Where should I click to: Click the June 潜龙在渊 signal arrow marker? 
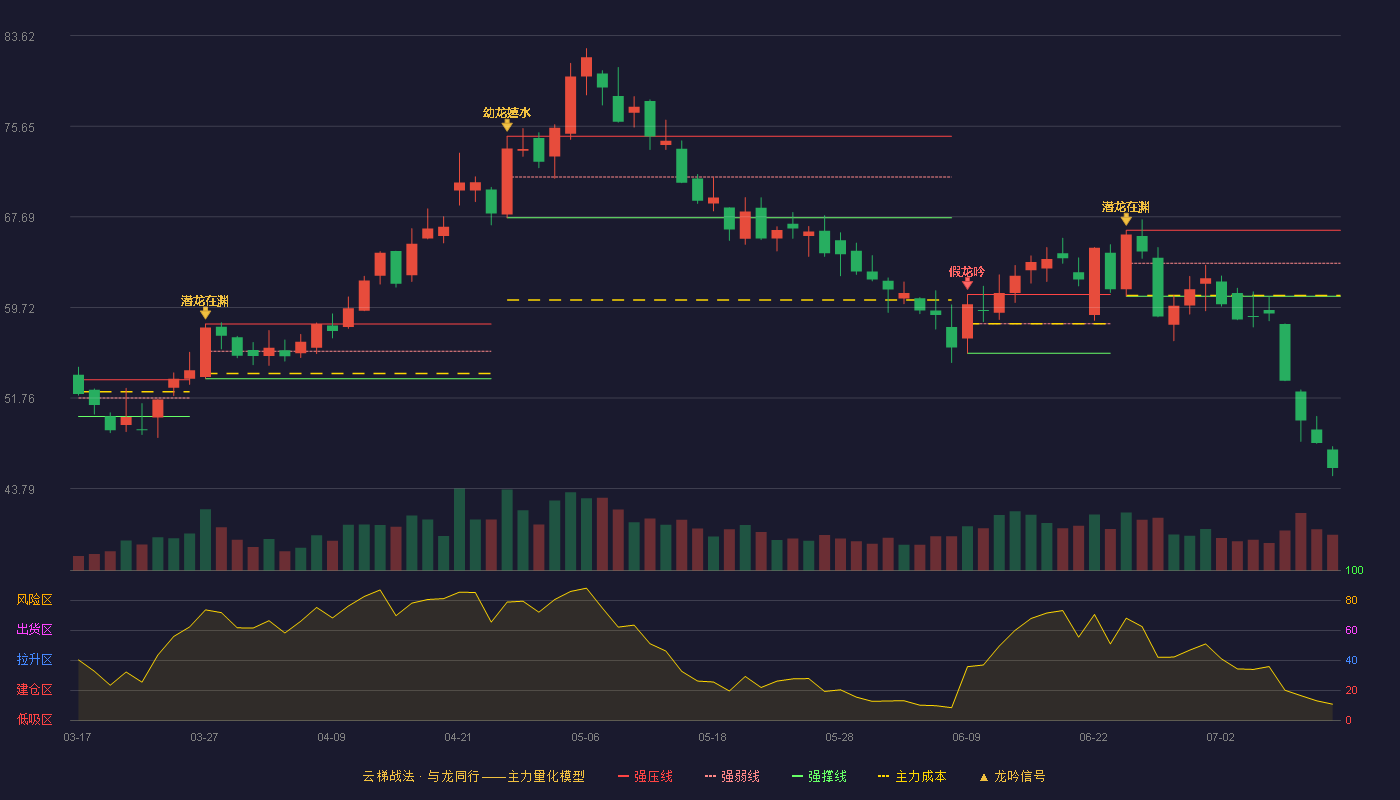pos(1126,219)
